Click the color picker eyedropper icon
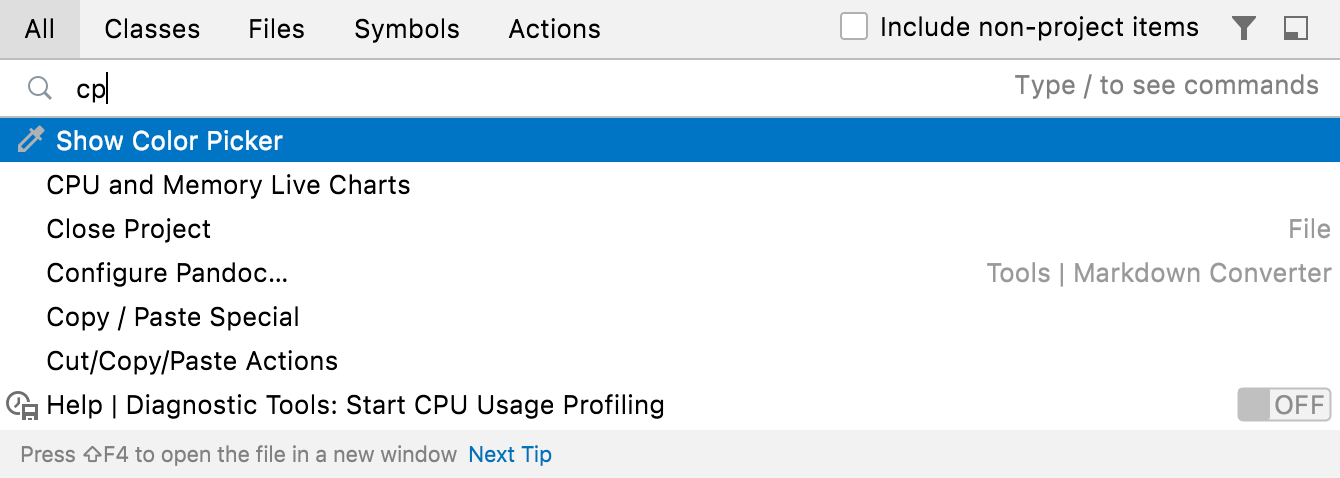Screen dimensions: 1340x478 pos(31,141)
